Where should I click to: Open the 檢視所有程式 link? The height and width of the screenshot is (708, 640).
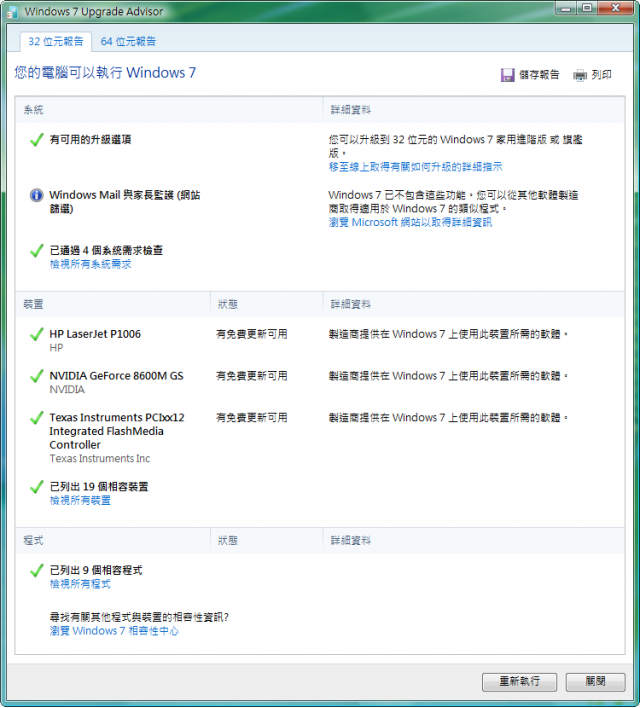pyautogui.click(x=80, y=584)
